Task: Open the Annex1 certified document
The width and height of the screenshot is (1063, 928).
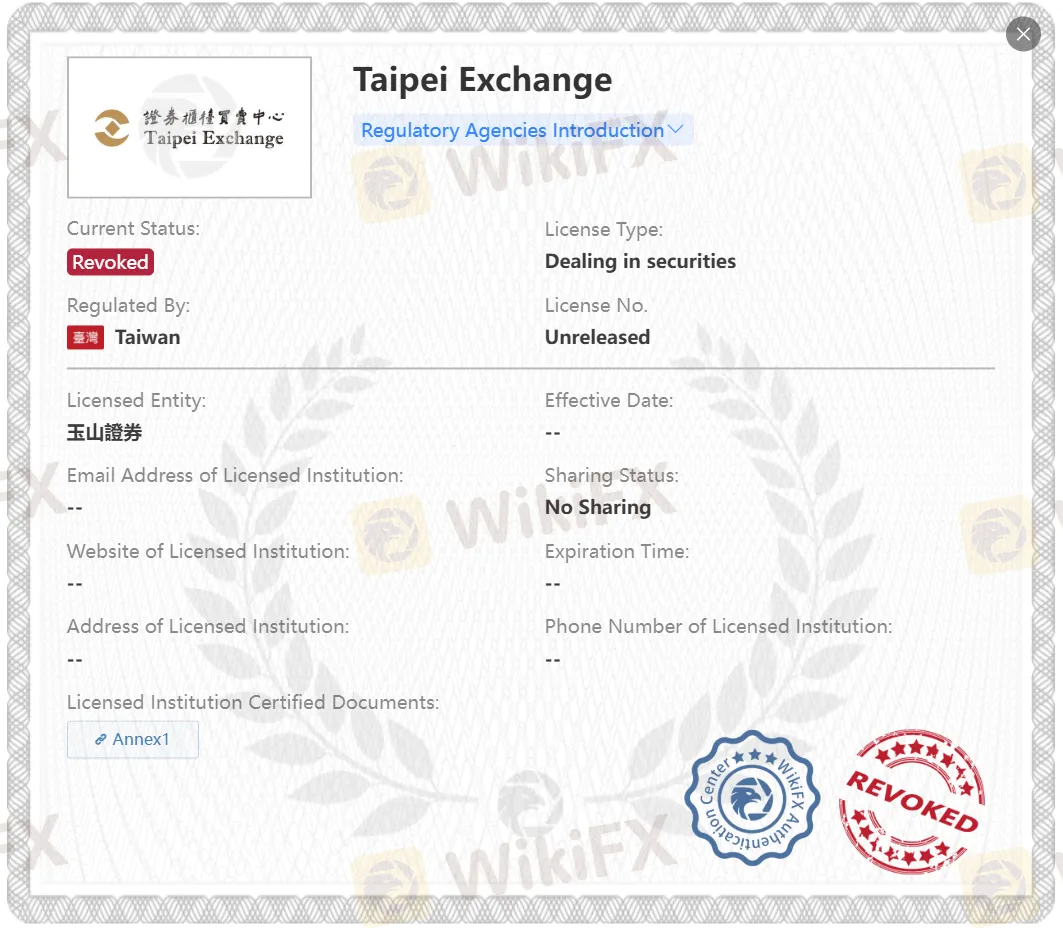Action: (x=132, y=739)
